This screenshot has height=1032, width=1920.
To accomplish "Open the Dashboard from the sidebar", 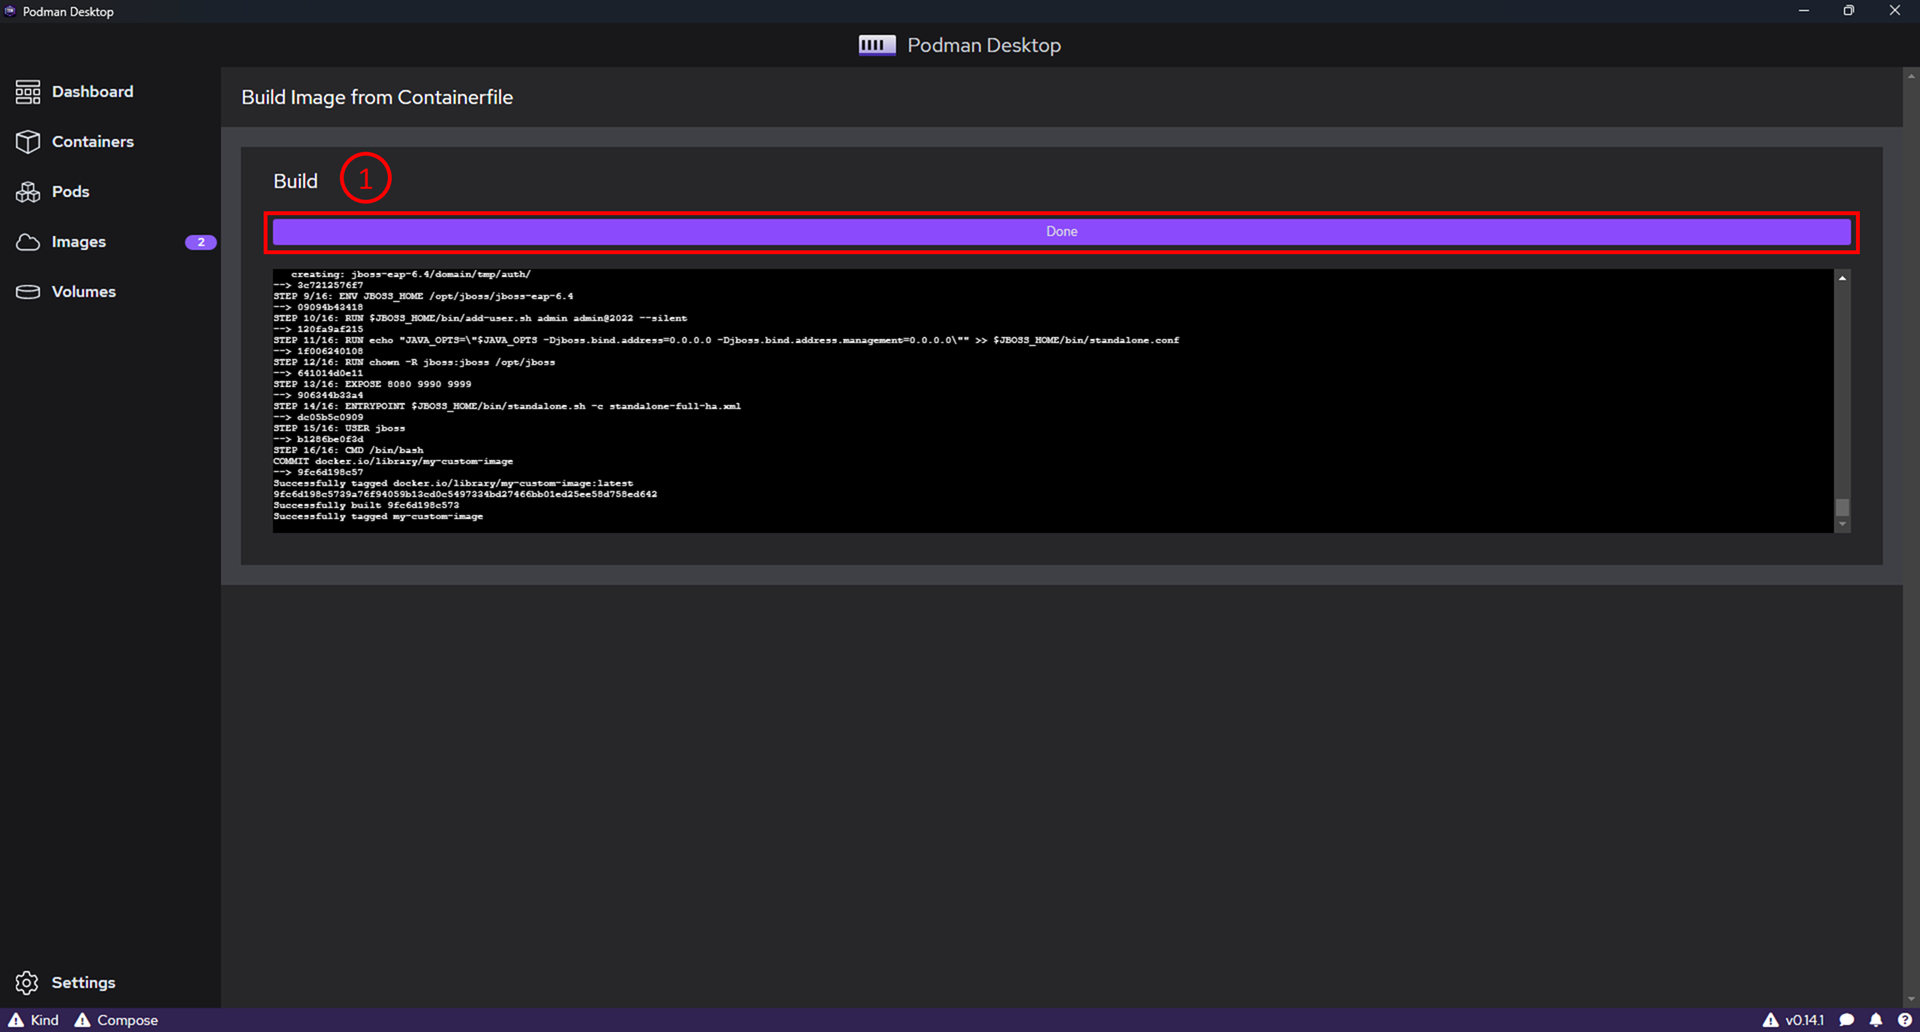I will tap(92, 91).
